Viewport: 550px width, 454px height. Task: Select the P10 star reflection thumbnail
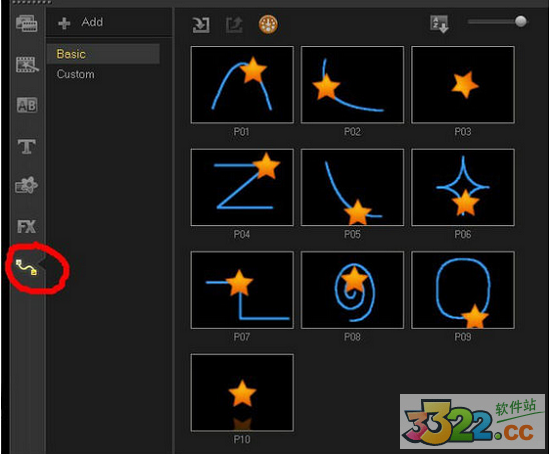click(x=242, y=393)
